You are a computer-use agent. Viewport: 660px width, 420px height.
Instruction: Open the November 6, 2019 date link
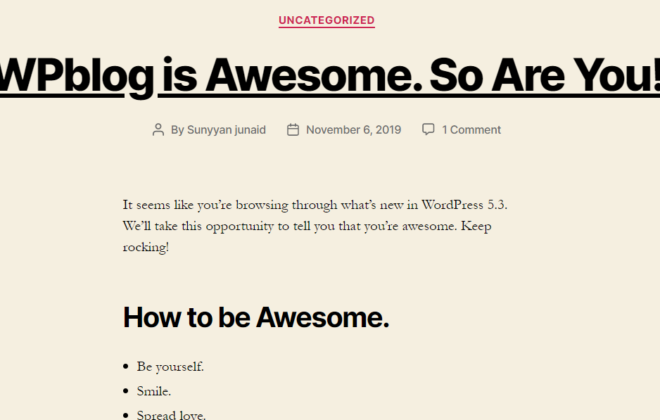[x=354, y=130]
